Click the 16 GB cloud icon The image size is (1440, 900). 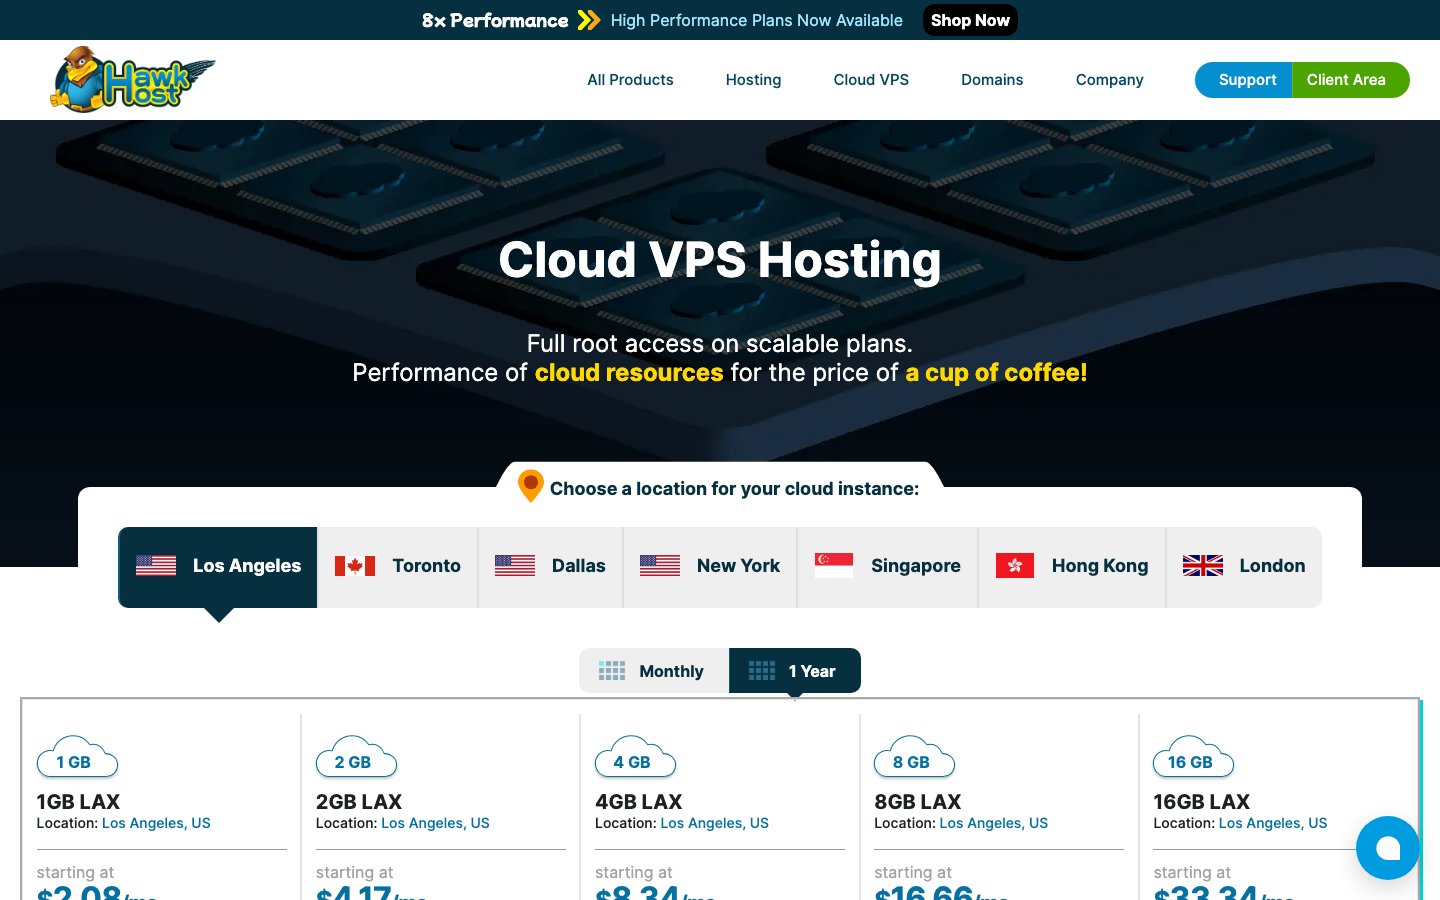point(1193,758)
